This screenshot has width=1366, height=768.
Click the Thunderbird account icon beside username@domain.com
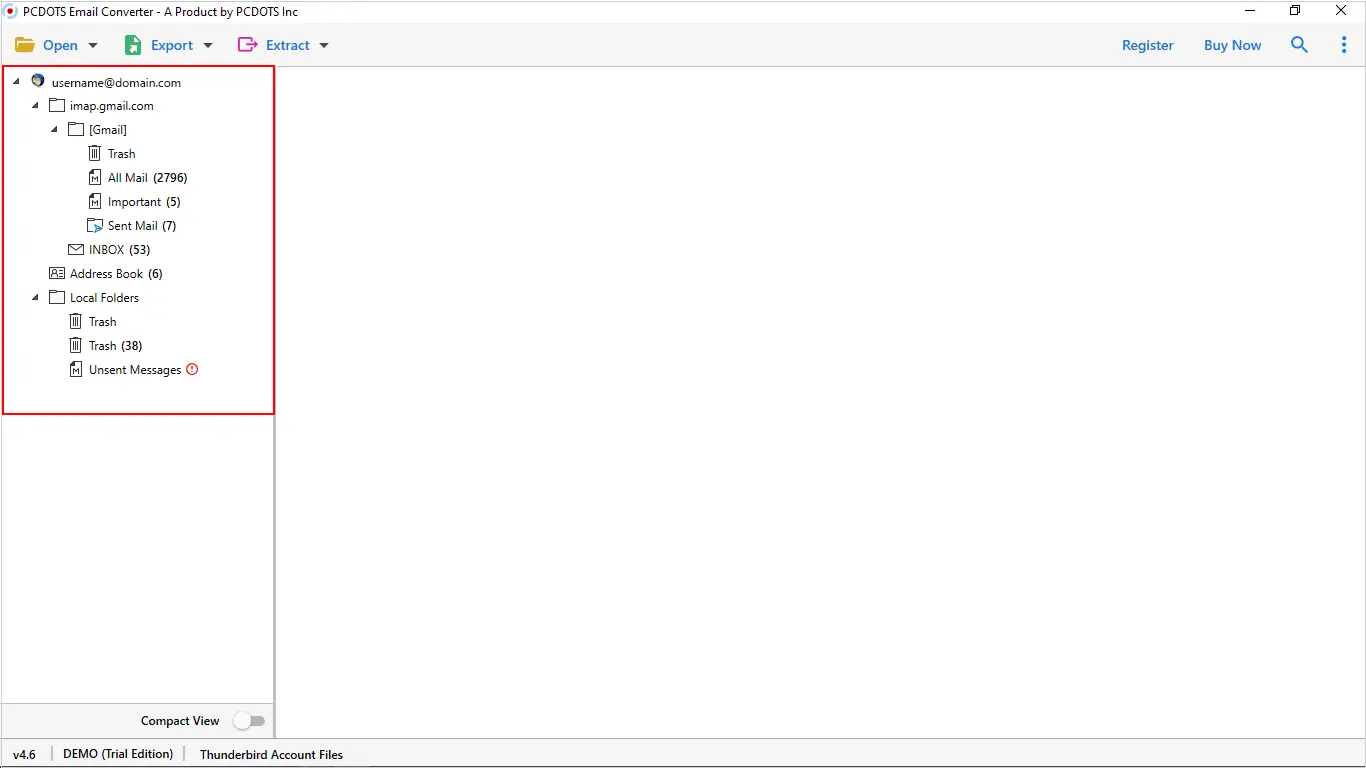point(38,81)
